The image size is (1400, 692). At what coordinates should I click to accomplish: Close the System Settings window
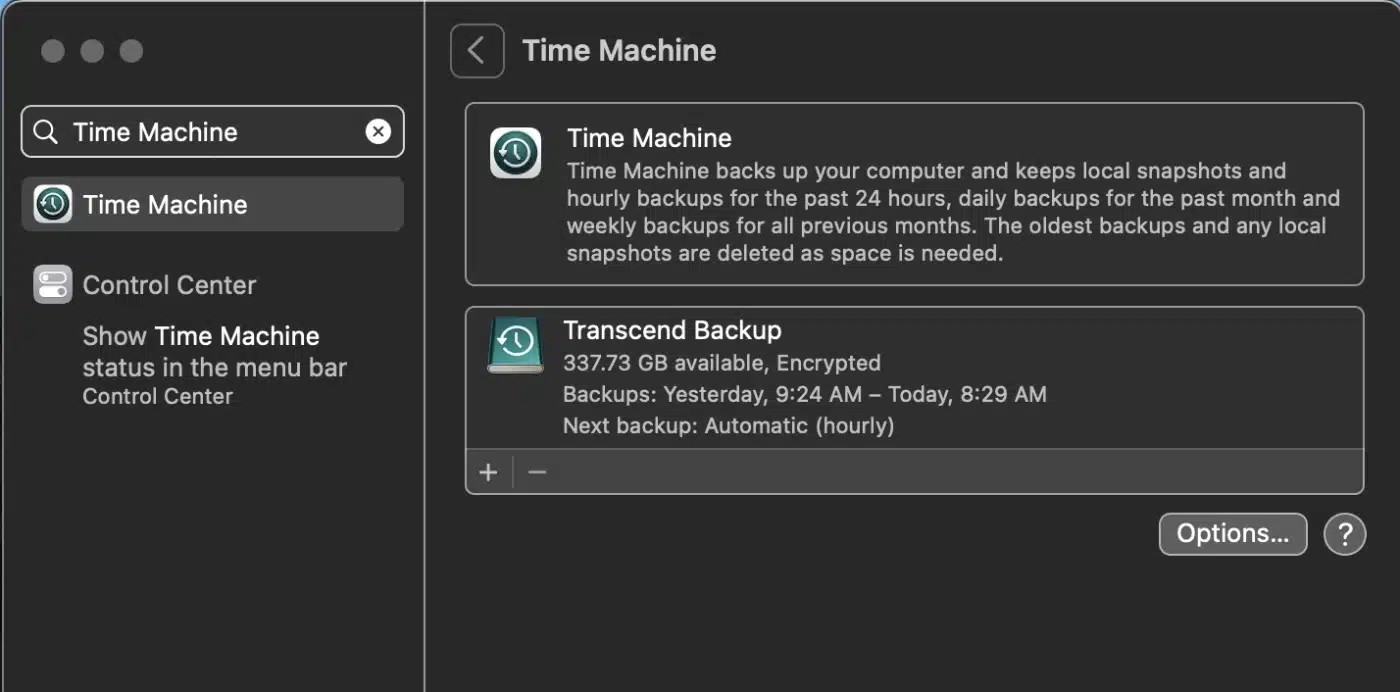tap(53, 51)
